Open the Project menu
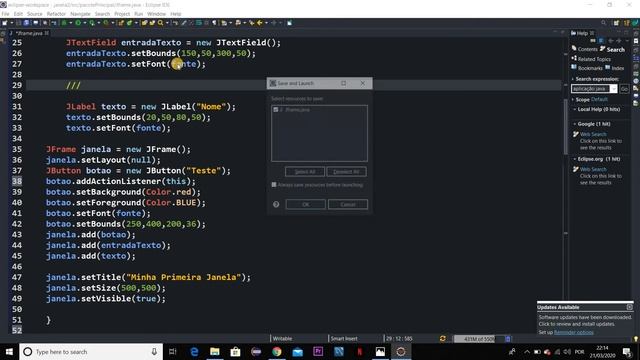Screen dimensions: 640x360 122,14
